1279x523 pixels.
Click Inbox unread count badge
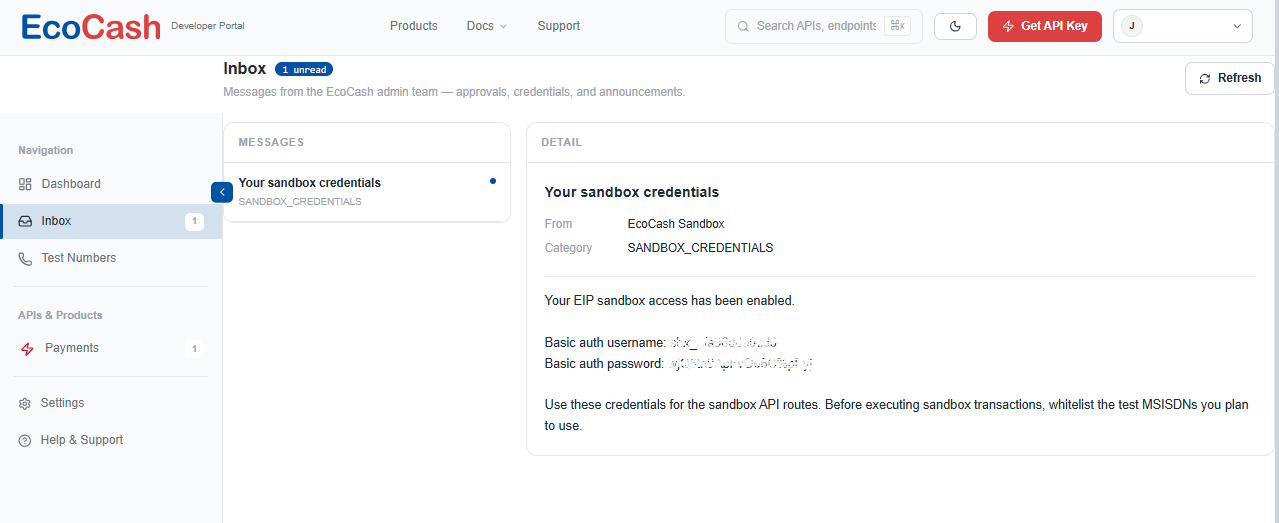[194, 222]
